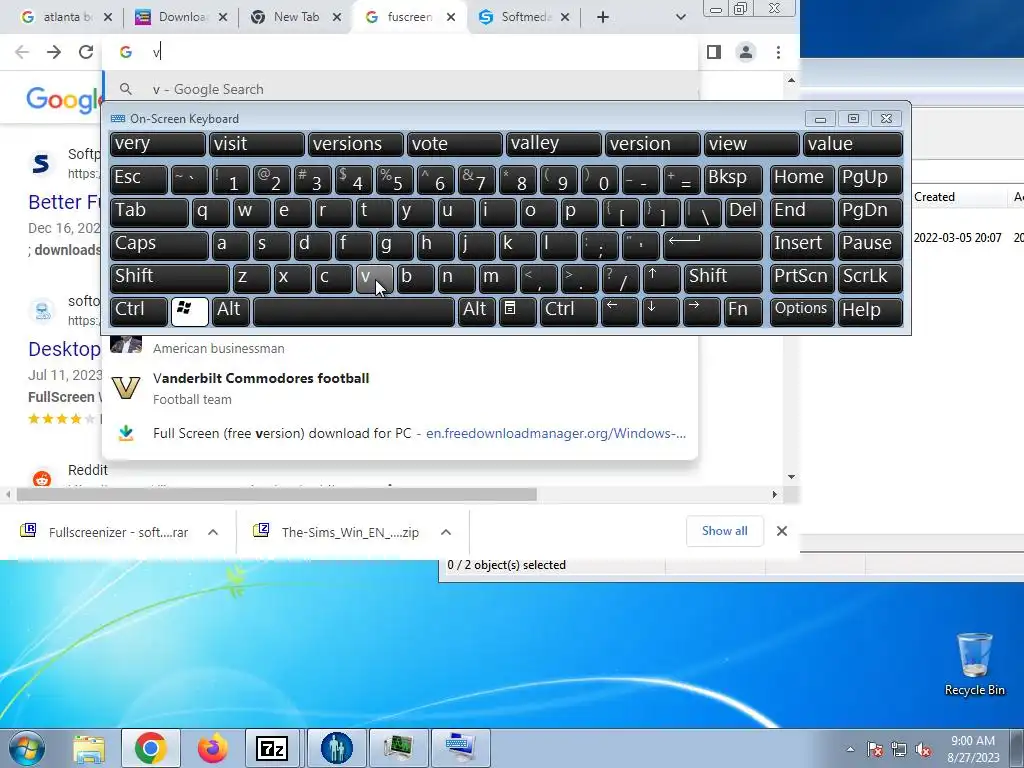Tap the Enter key arrow
The width and height of the screenshot is (1024, 768).
tap(712, 244)
